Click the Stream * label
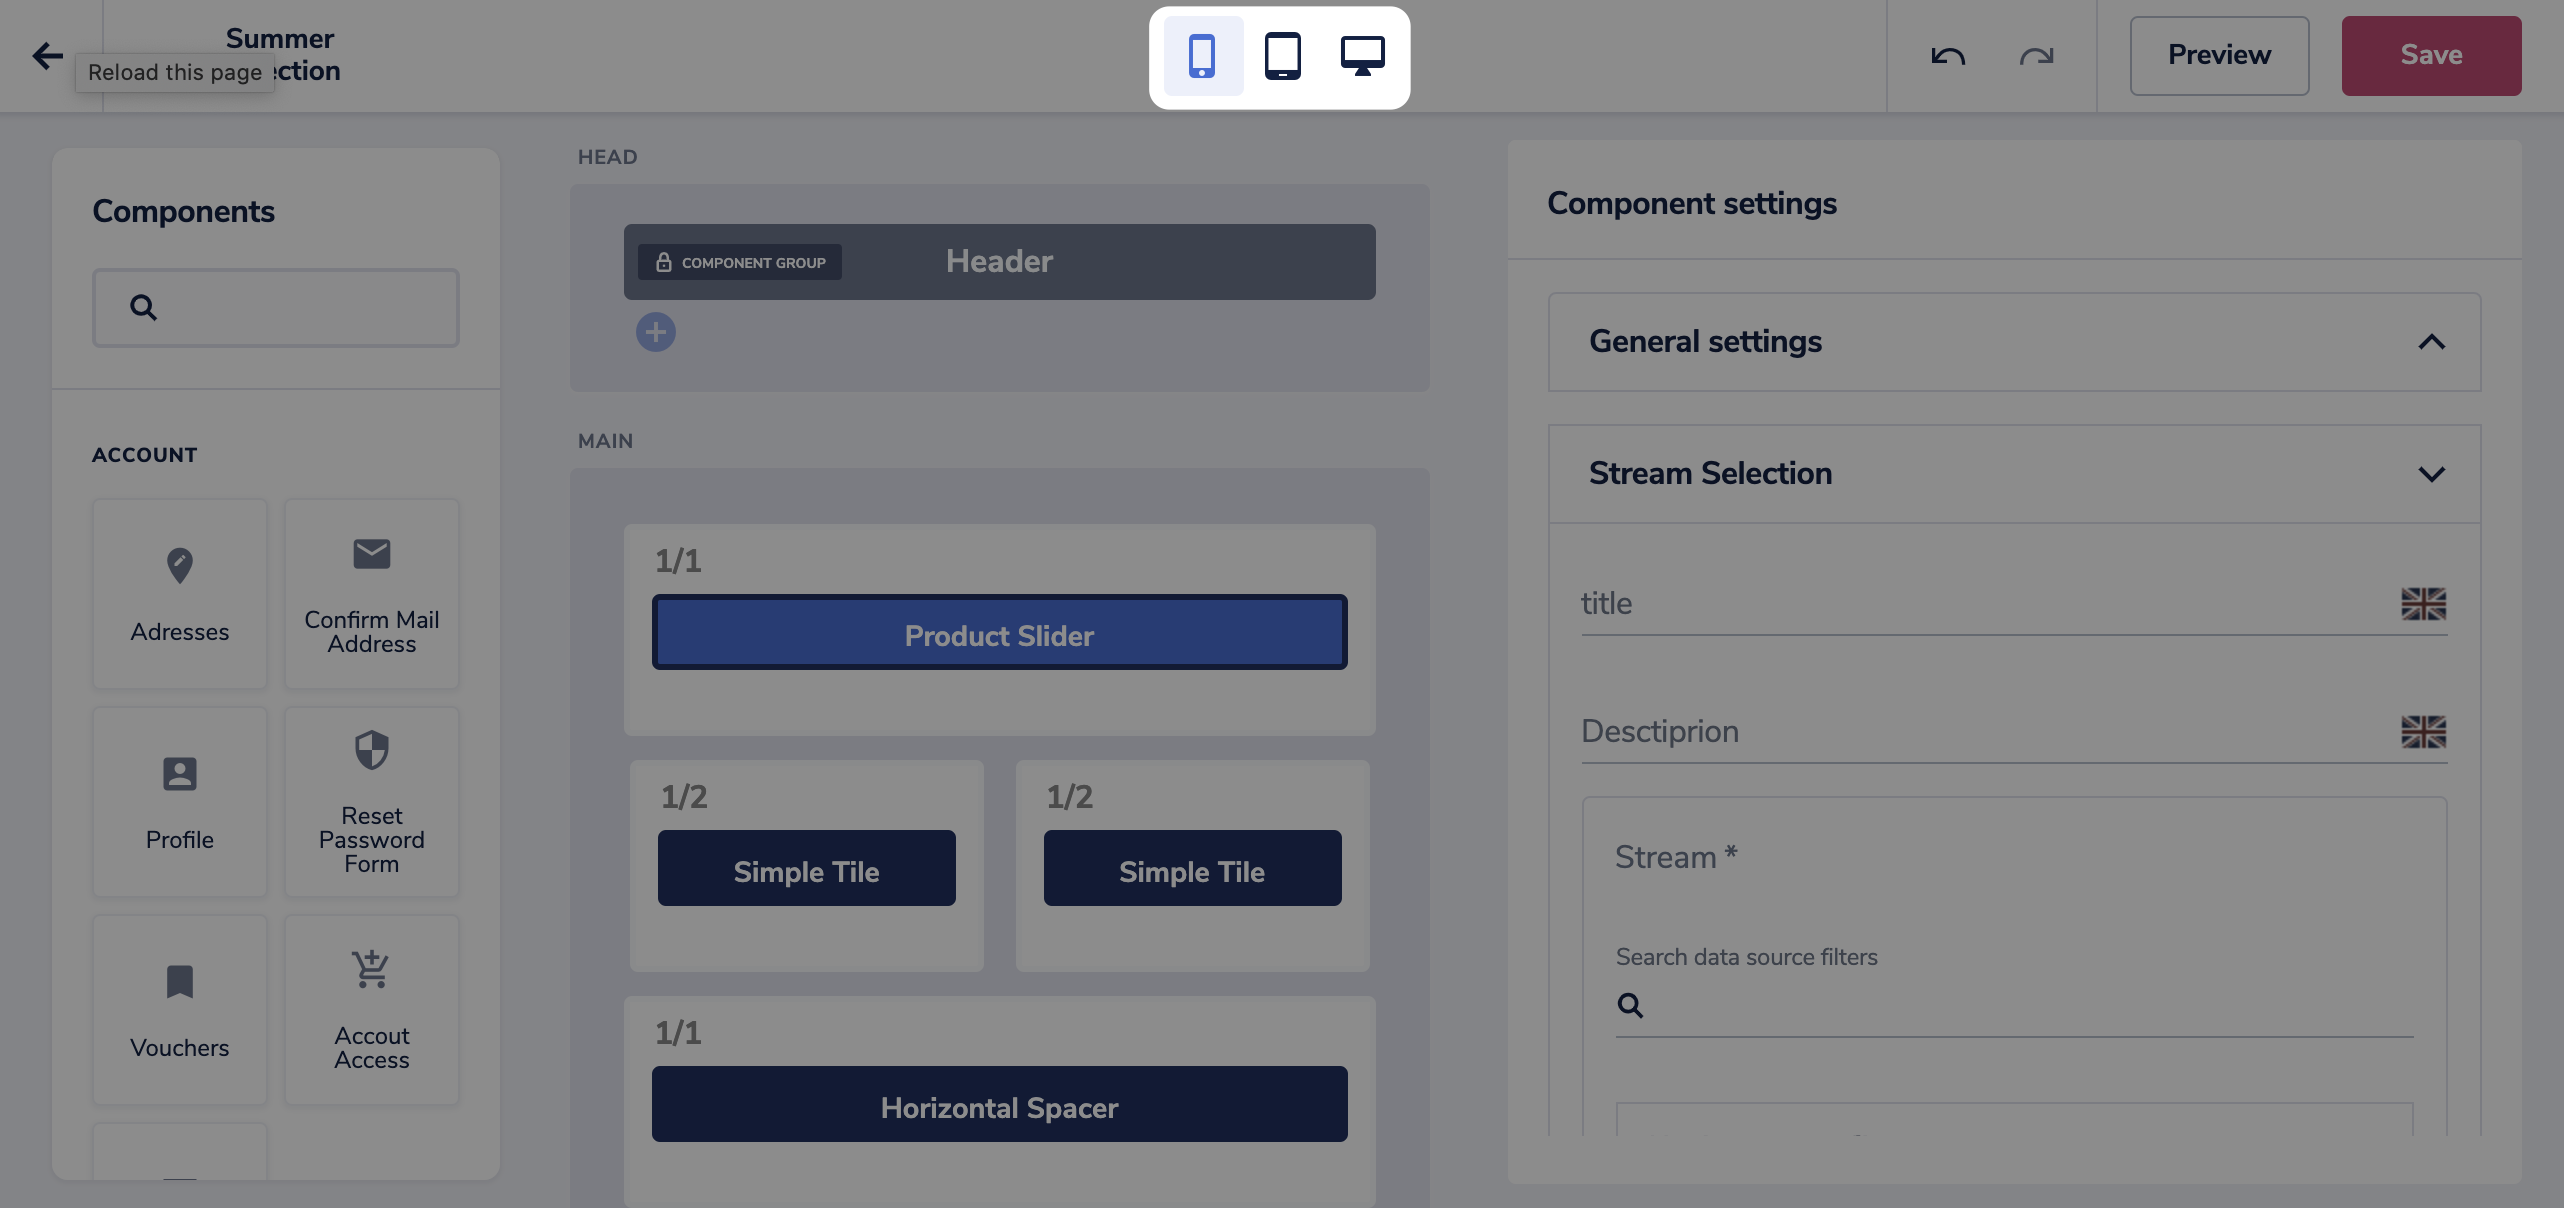Image resolution: width=2564 pixels, height=1208 pixels. 1677,857
